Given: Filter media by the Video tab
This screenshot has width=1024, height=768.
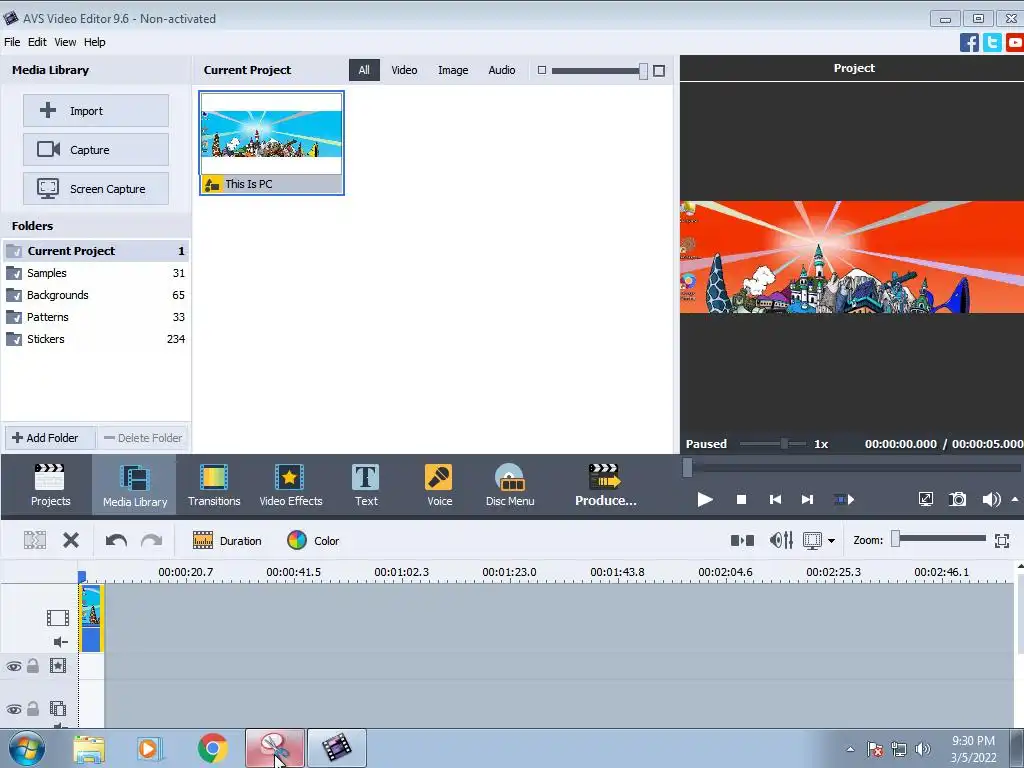Looking at the screenshot, I should point(404,70).
